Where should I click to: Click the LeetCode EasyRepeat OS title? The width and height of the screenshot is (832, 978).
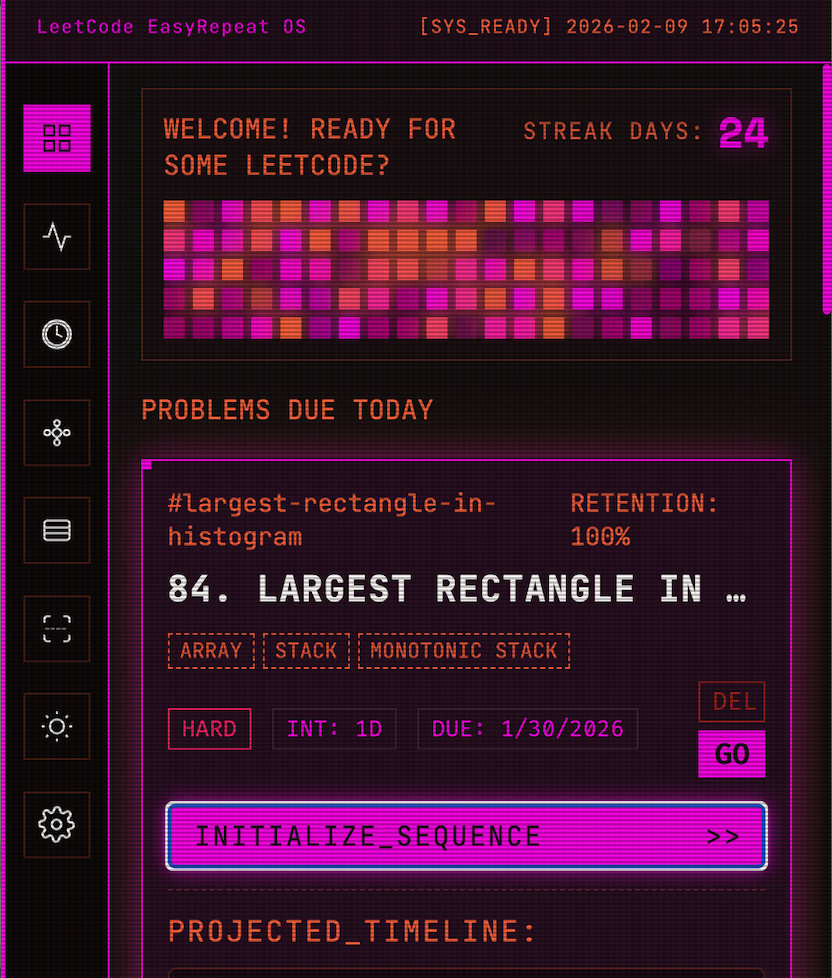pyautogui.click(x=172, y=27)
